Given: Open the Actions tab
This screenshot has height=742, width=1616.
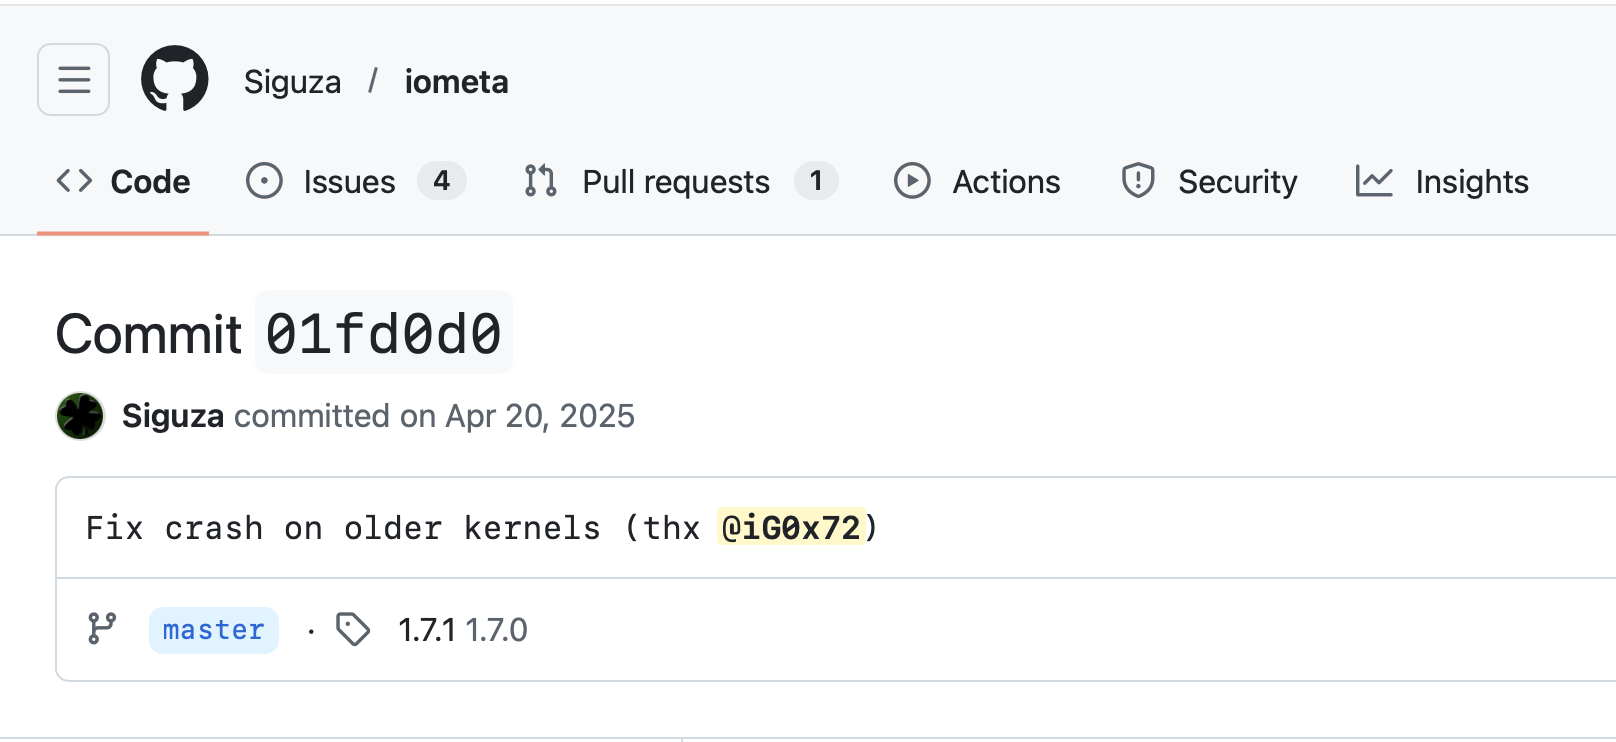Looking at the screenshot, I should pyautogui.click(x=1006, y=181).
